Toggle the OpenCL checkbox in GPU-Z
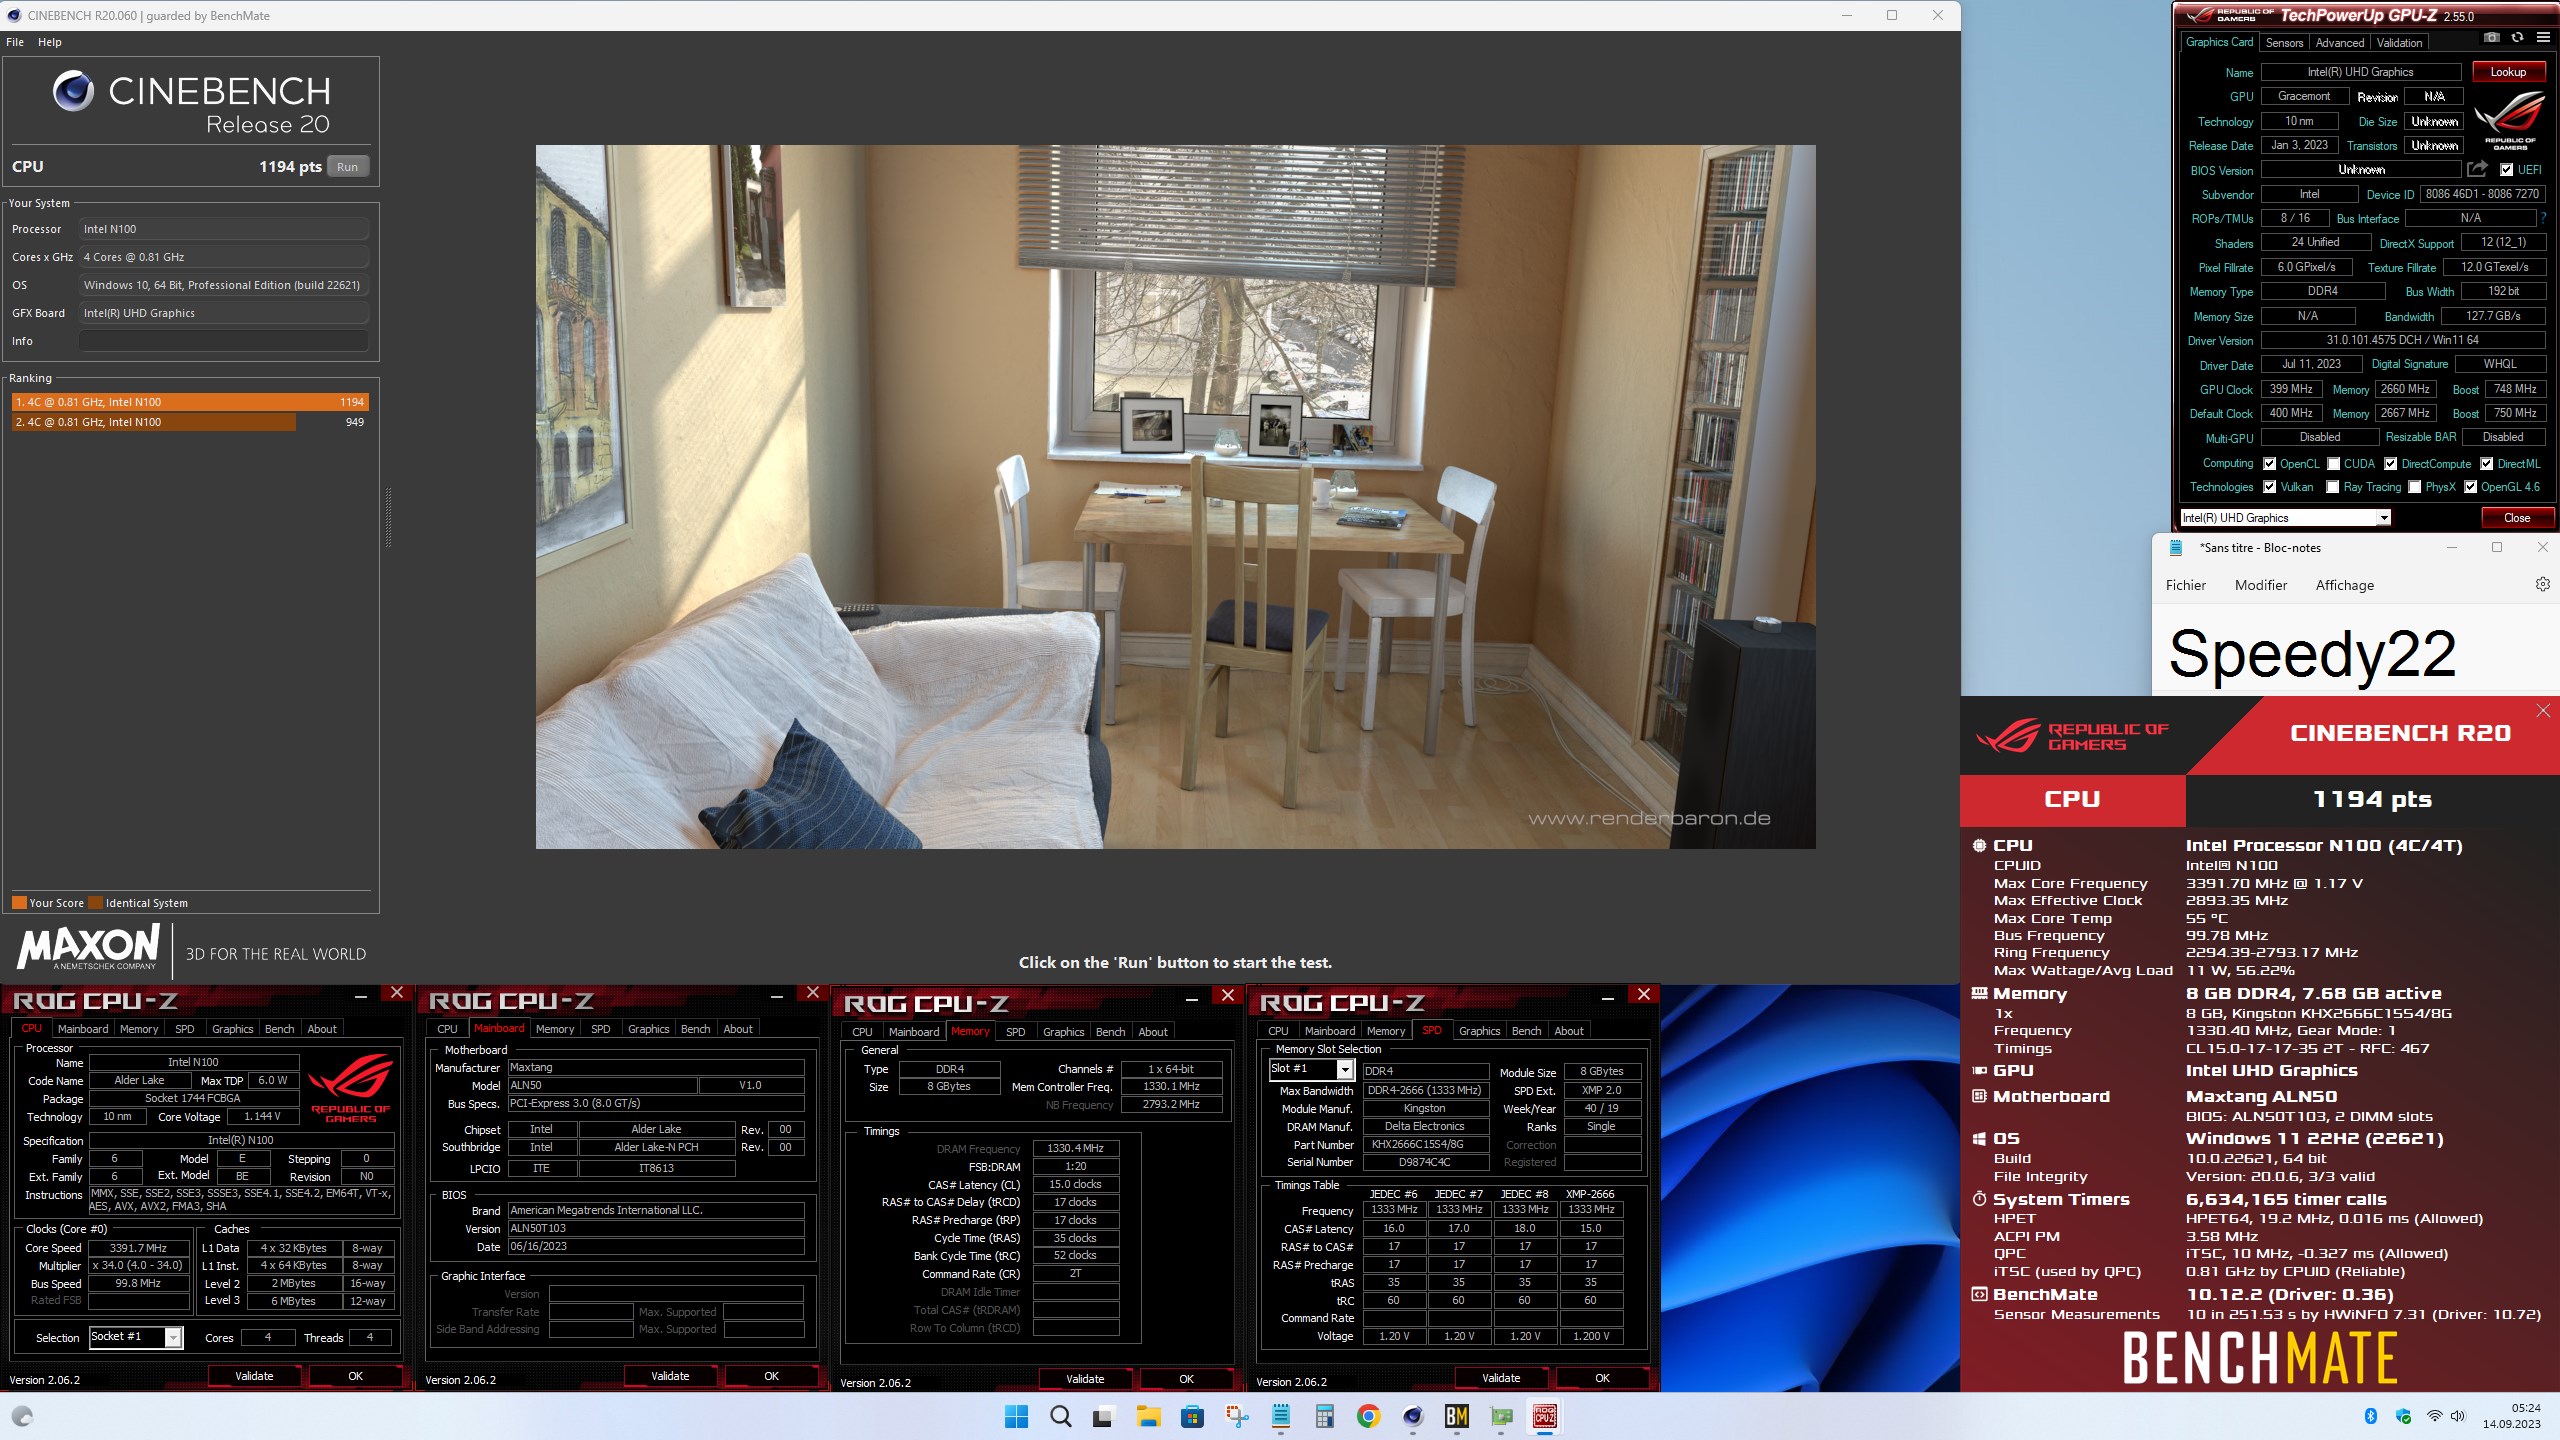The width and height of the screenshot is (2560, 1440). pyautogui.click(x=2270, y=464)
